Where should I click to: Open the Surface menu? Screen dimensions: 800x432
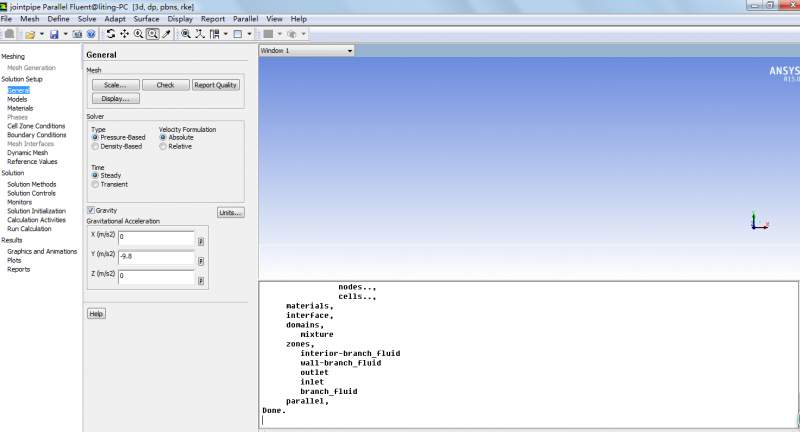[x=146, y=19]
